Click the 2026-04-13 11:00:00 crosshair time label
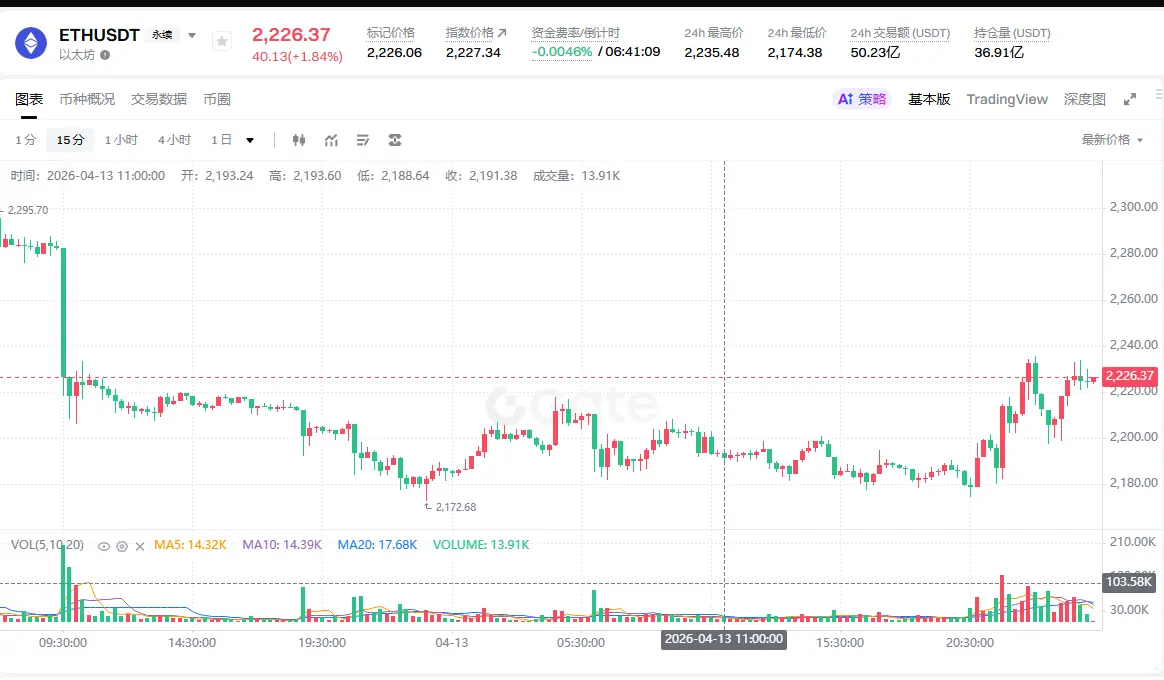 click(724, 639)
